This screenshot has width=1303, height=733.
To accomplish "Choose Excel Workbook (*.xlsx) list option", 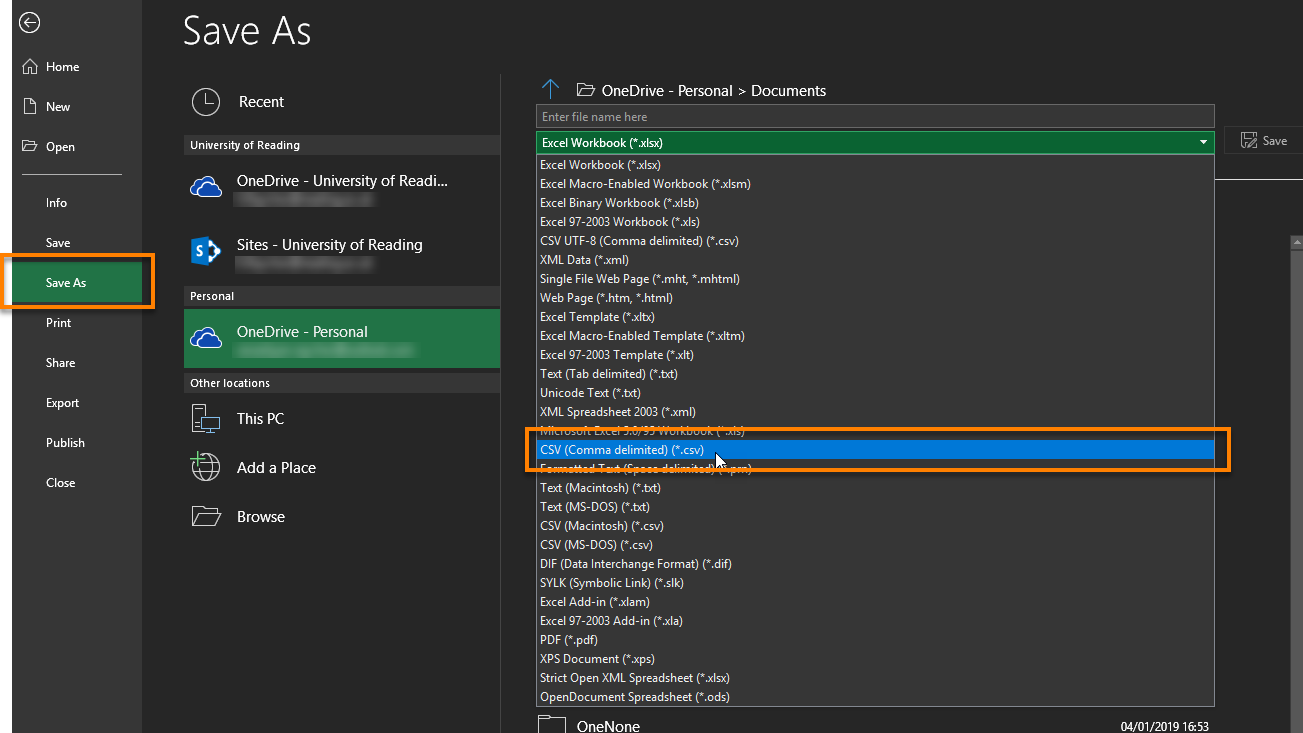I will [875, 165].
